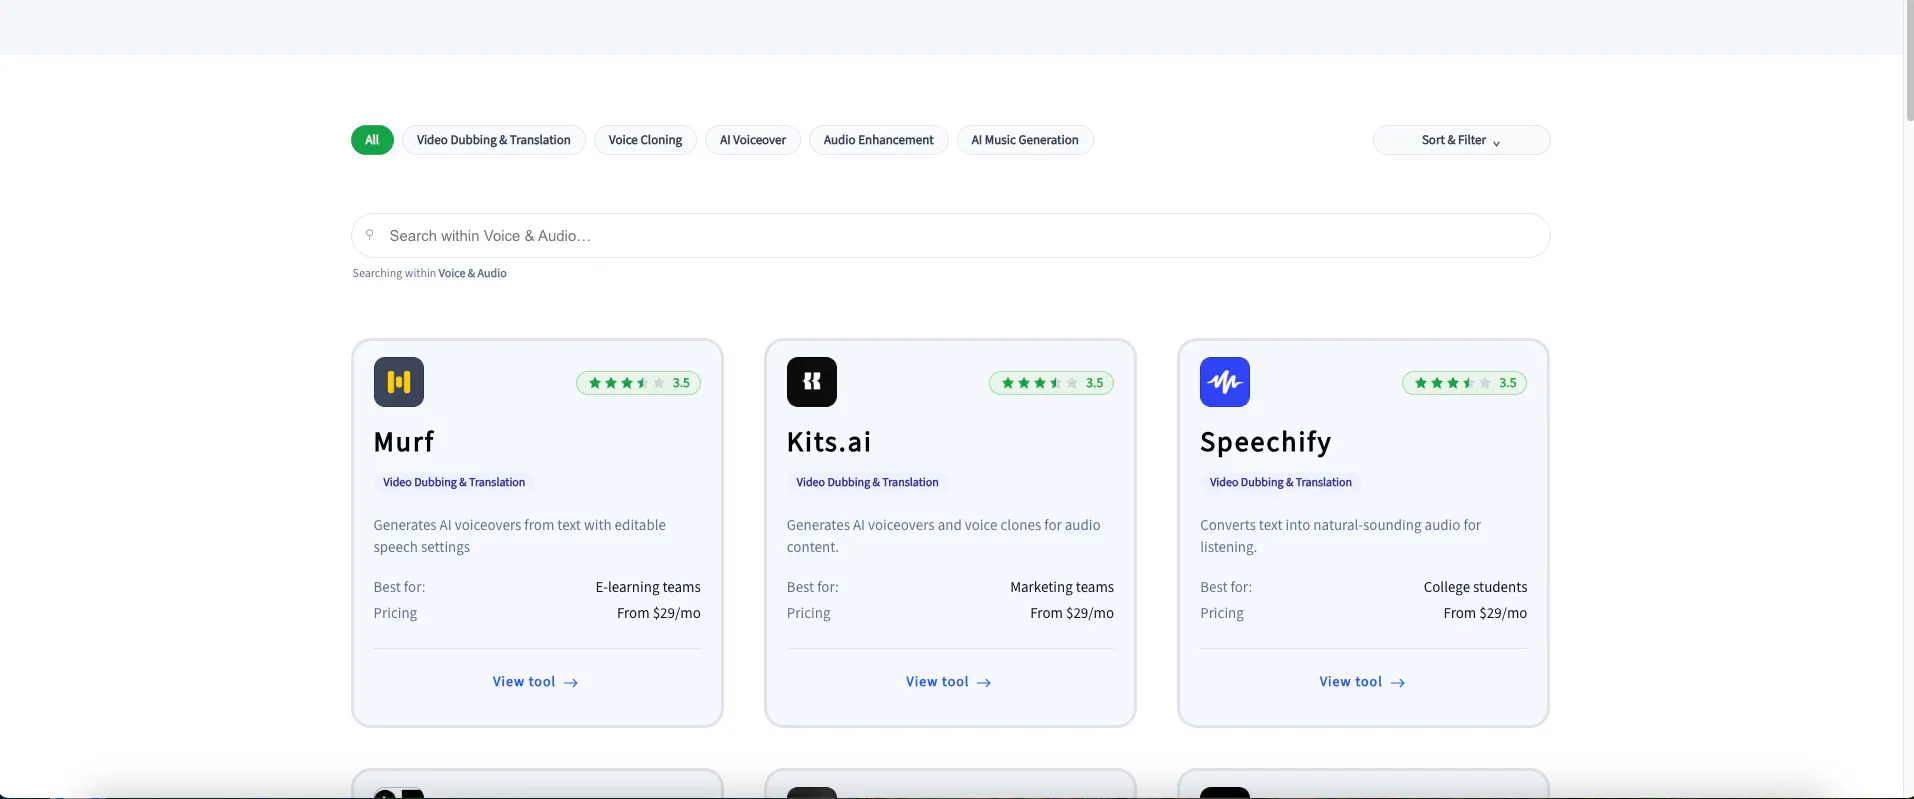1914x799 pixels.
Task: Click Speechify's 'Converts text into natural-sounding audio' description
Action: pos(1341,536)
